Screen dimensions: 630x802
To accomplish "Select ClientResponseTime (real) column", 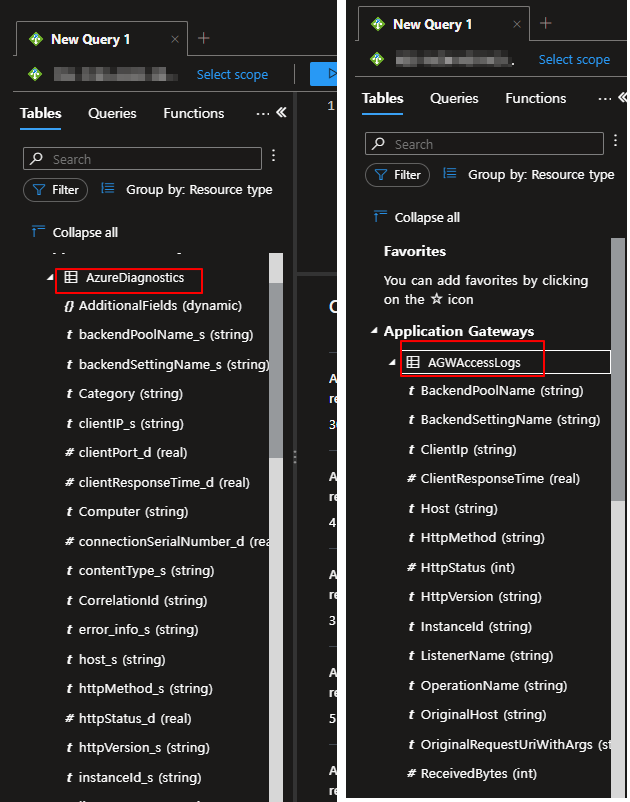I will tap(493, 479).
